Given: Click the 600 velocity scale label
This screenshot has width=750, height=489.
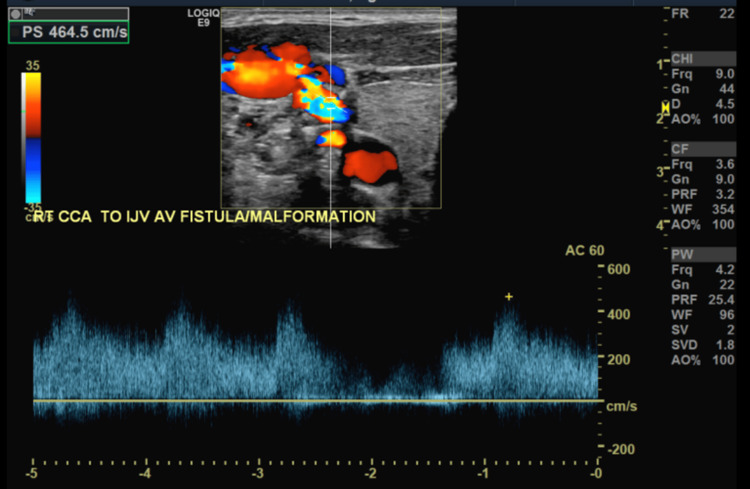Looking at the screenshot, I should click(618, 269).
